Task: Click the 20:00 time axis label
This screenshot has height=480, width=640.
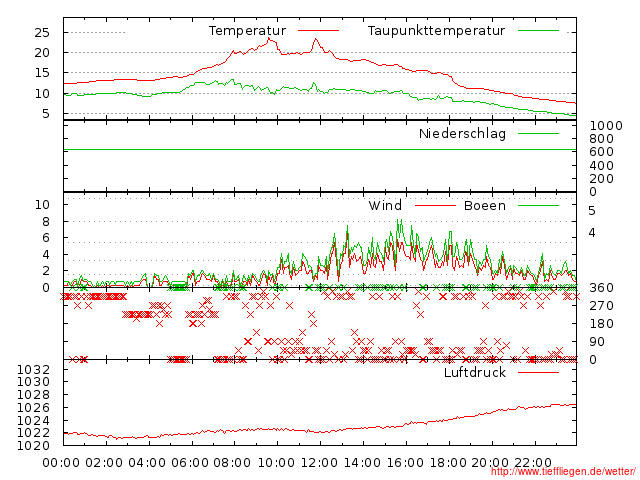Action: 490,463
